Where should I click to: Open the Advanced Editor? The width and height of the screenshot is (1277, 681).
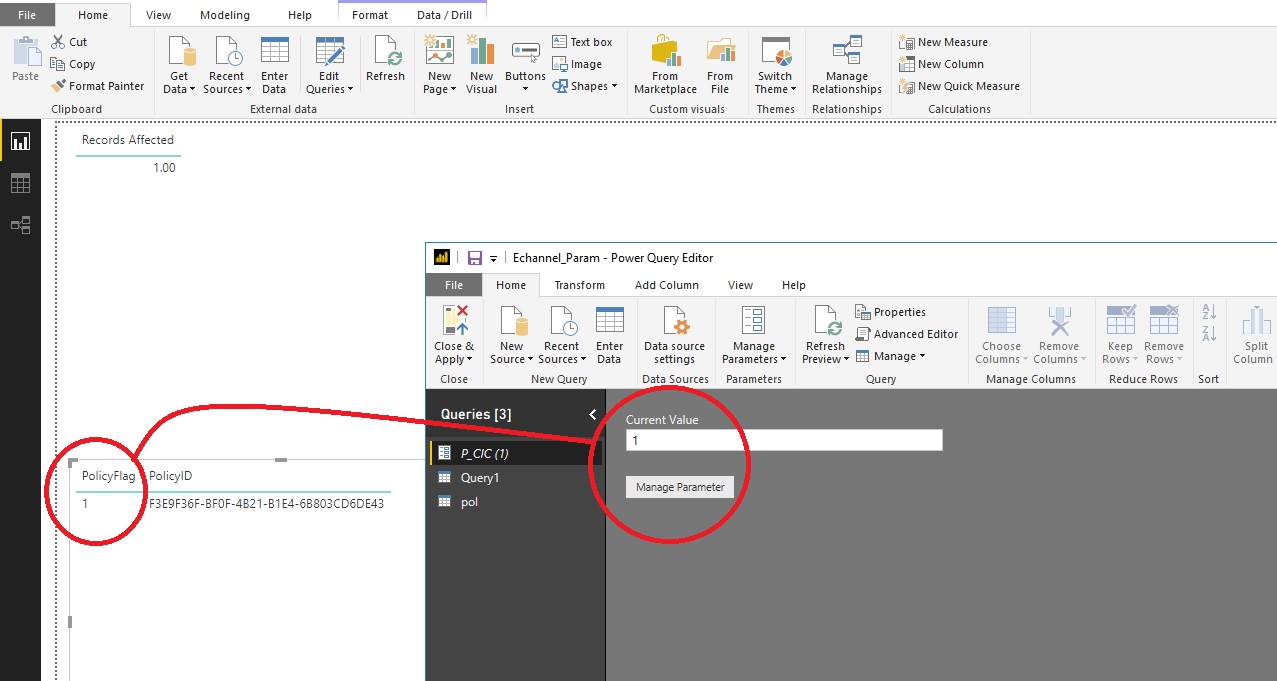pos(907,334)
